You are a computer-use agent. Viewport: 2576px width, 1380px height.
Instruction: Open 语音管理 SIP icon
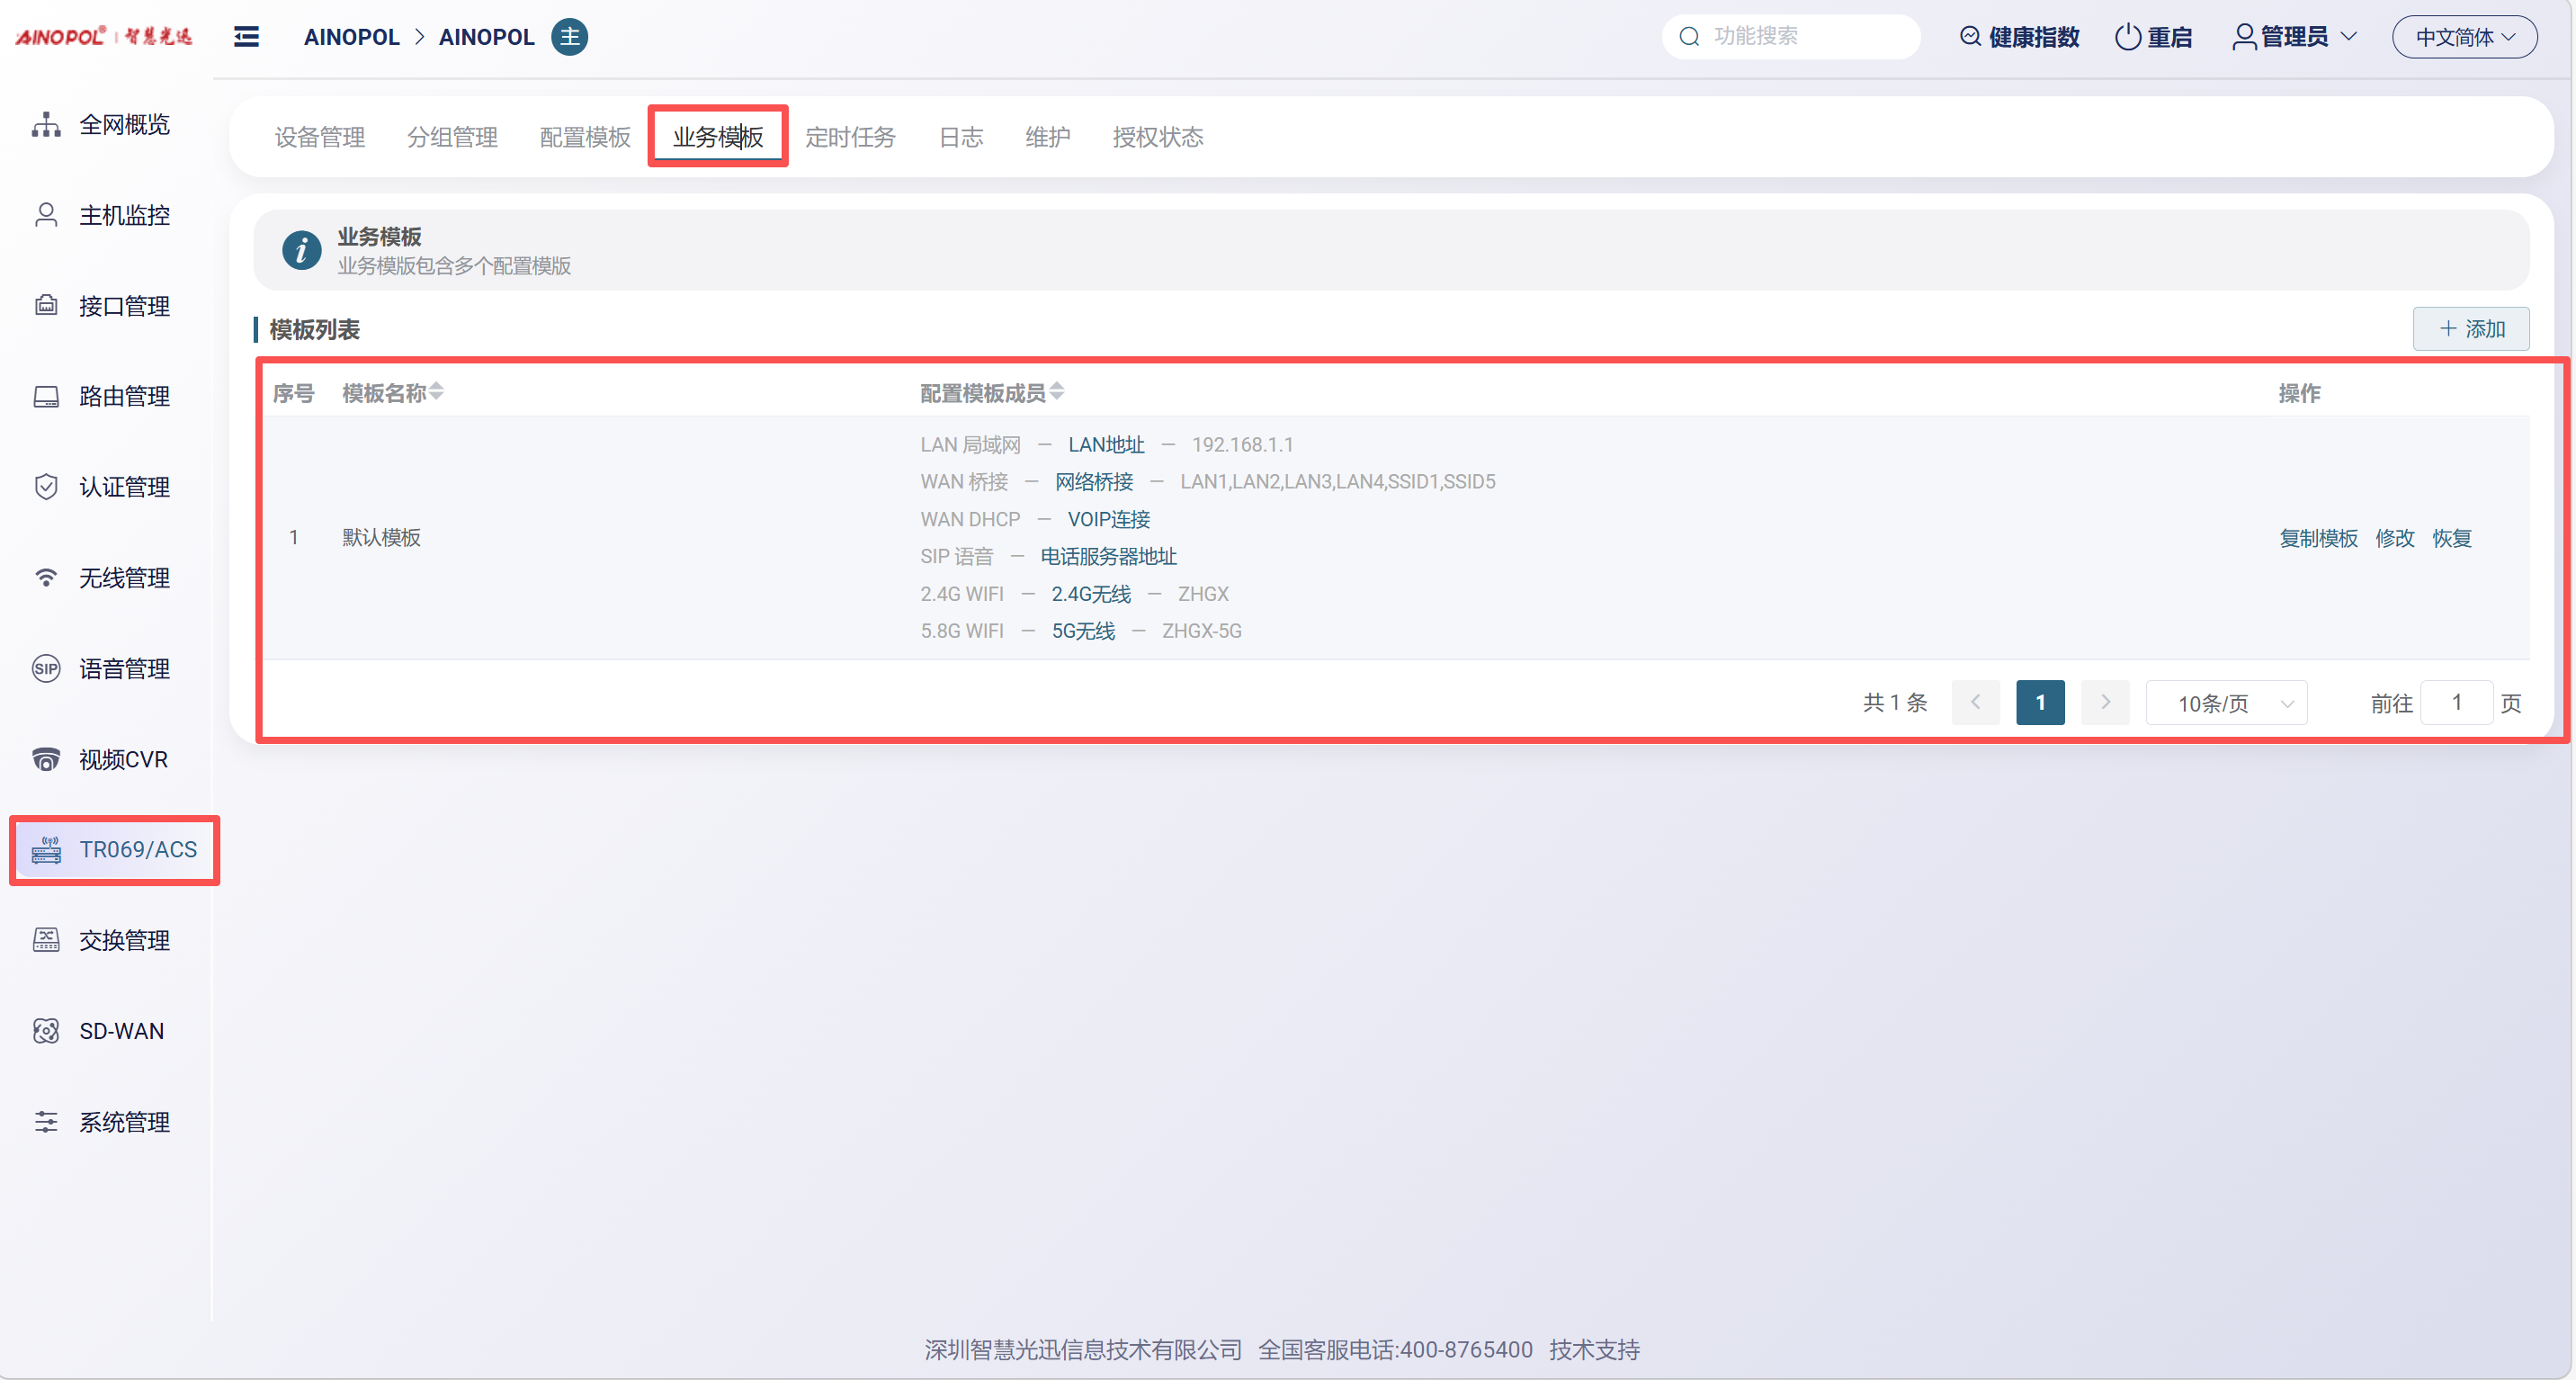[46, 669]
